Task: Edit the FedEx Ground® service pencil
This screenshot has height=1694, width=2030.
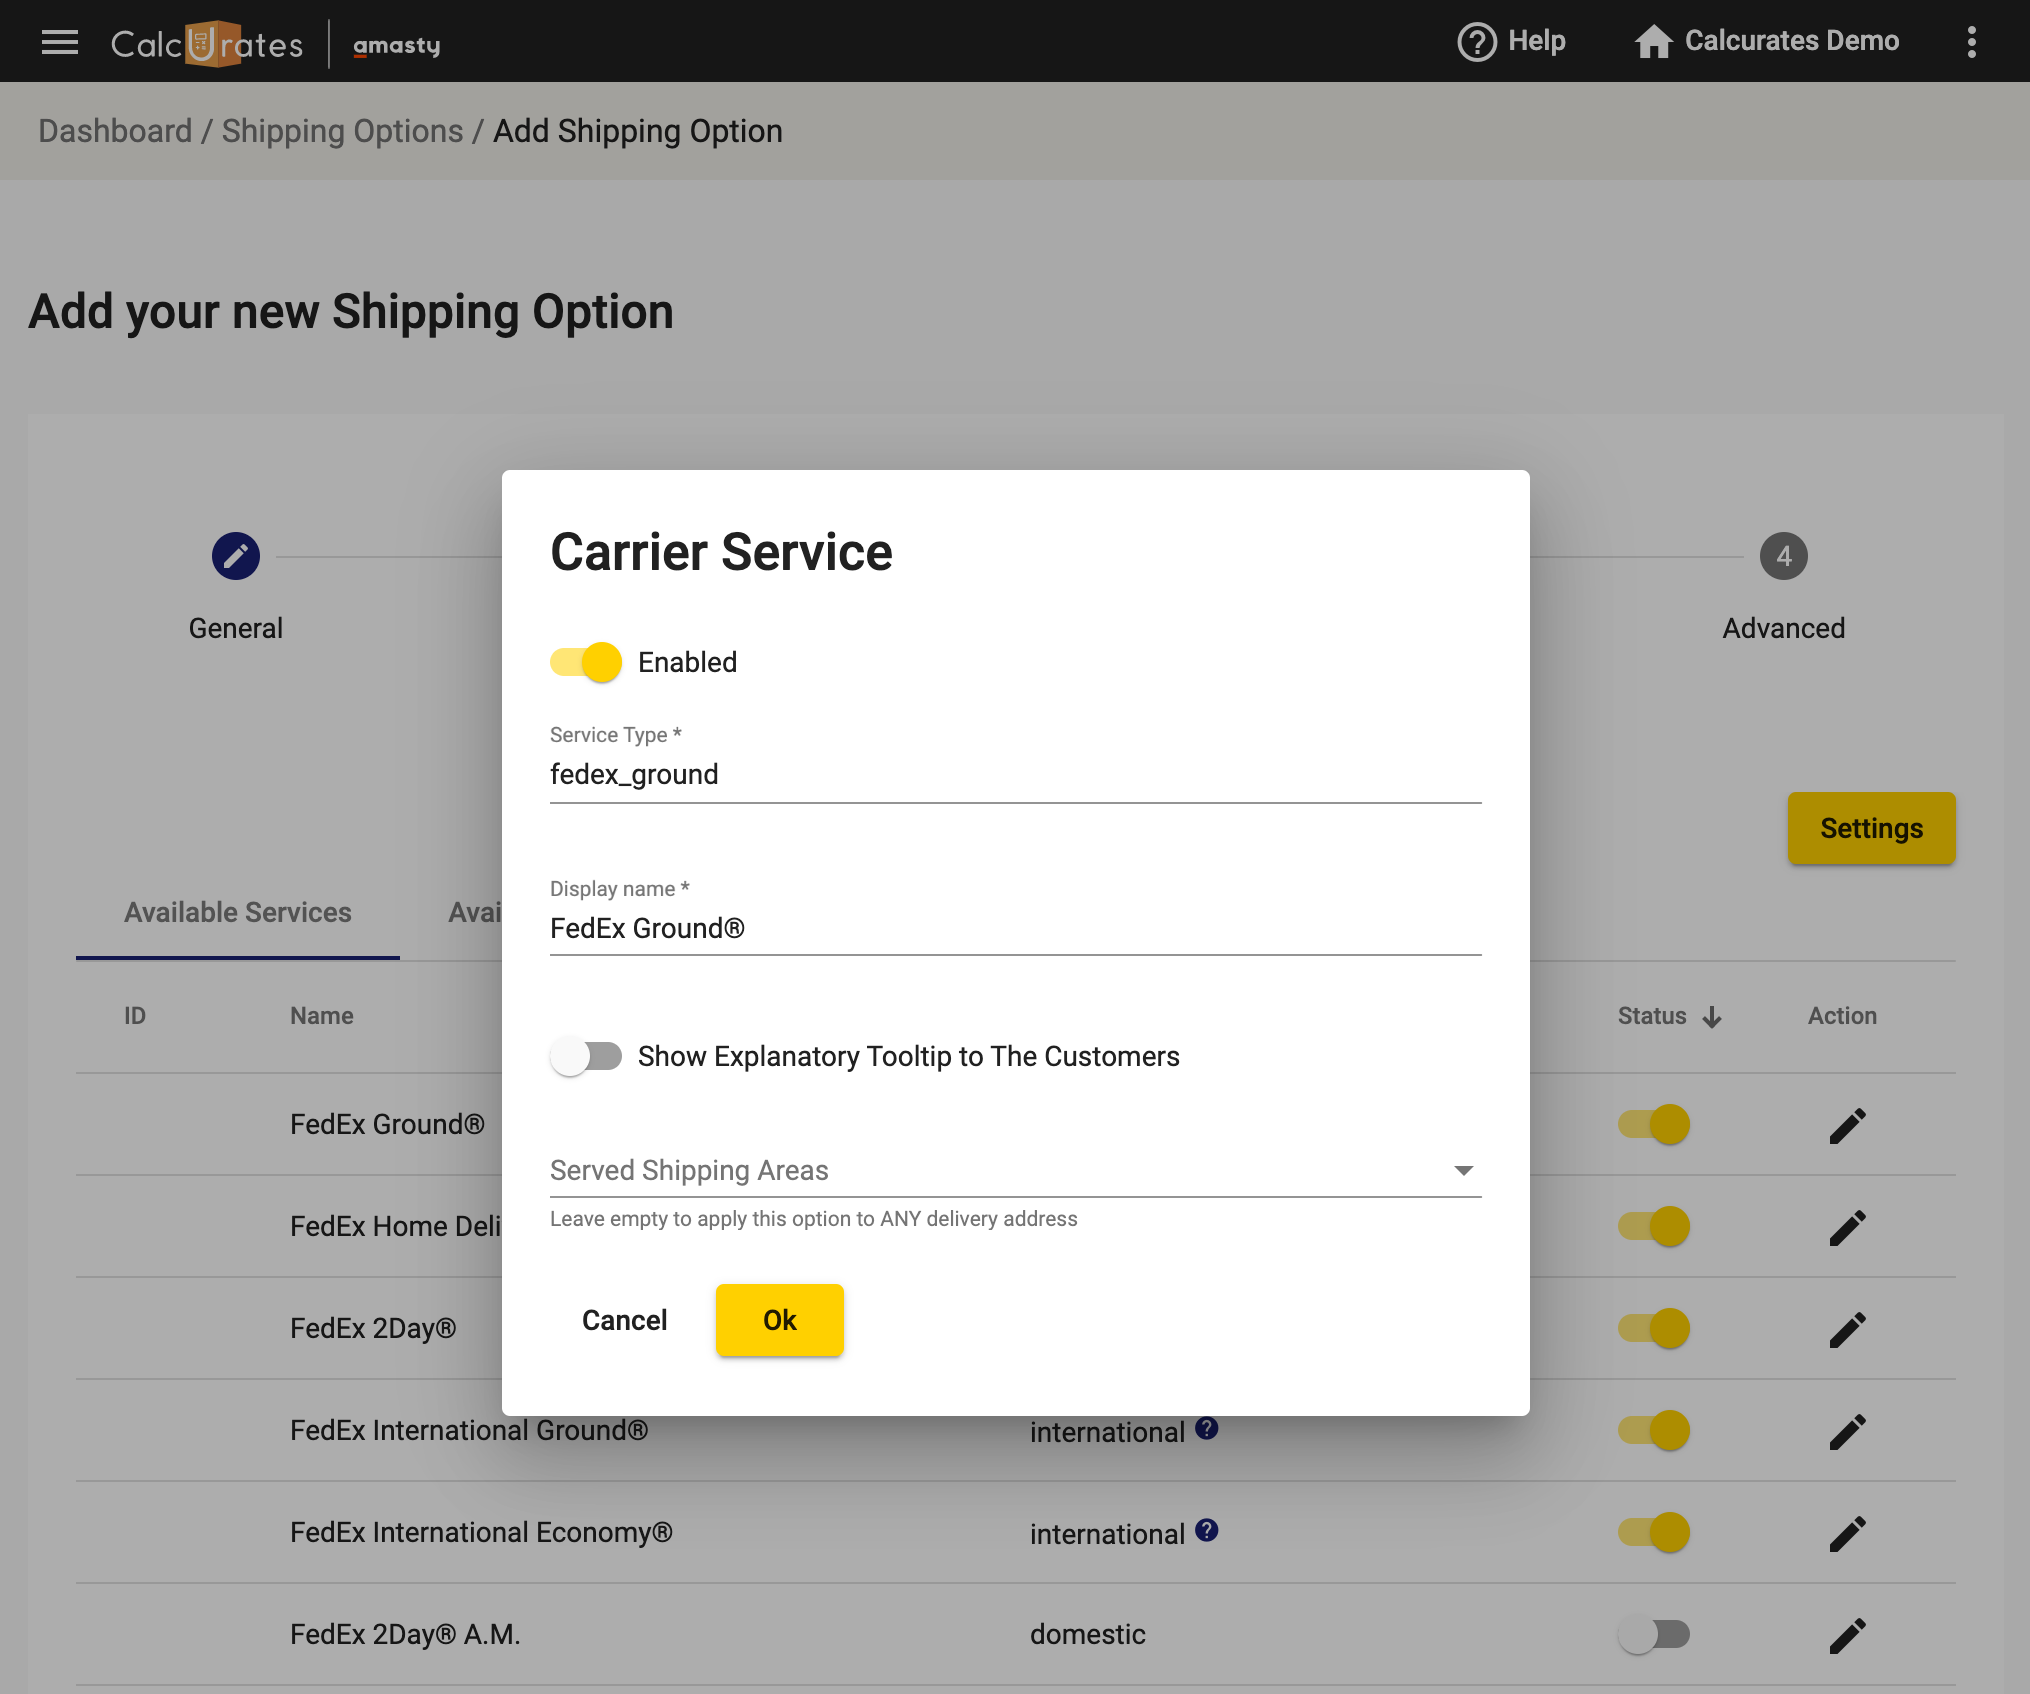Action: [1848, 1126]
